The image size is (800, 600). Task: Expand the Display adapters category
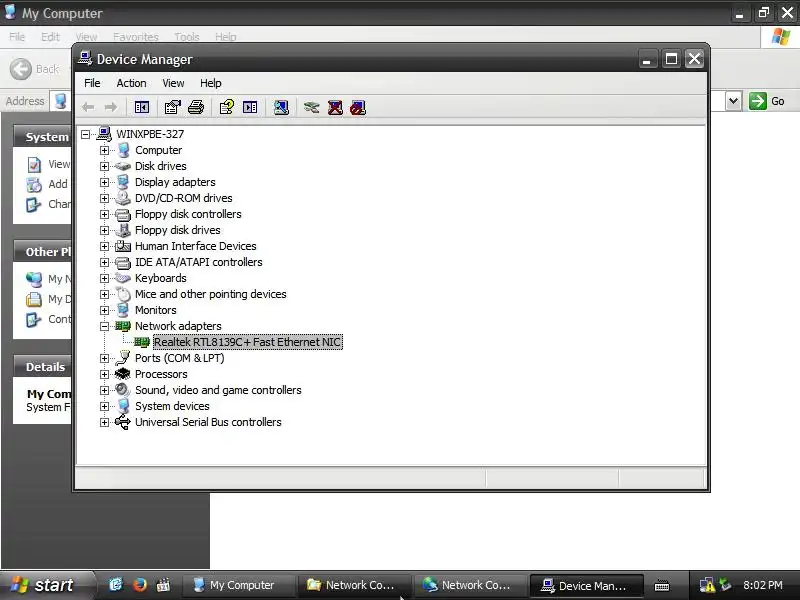(x=104, y=182)
